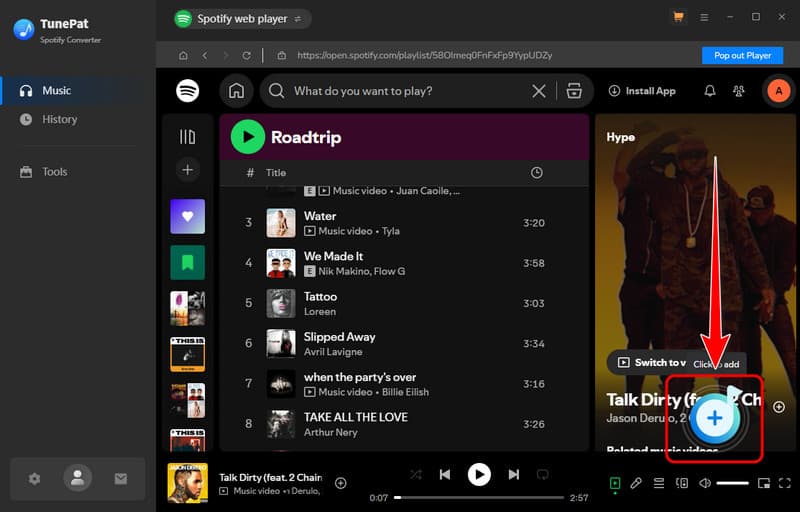Toggle Now Playing view
Viewport: 800px width, 512px height.
click(615, 484)
